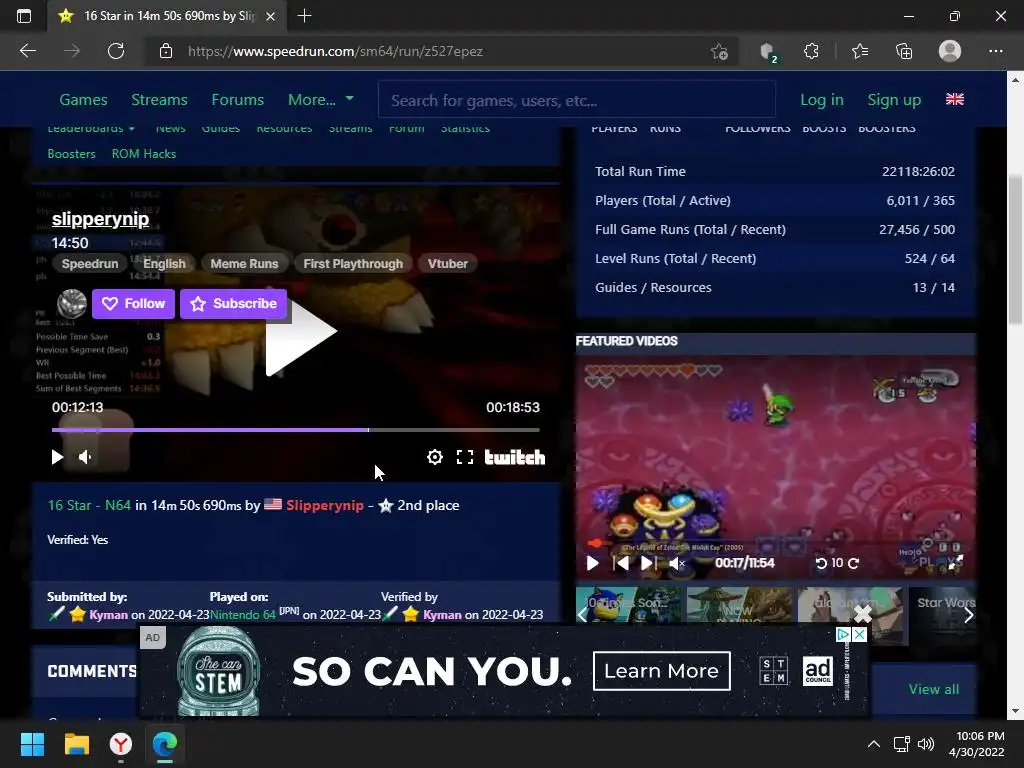The image size is (1024, 768).
Task: Open browser extensions puzzle icon
Action: (811, 51)
